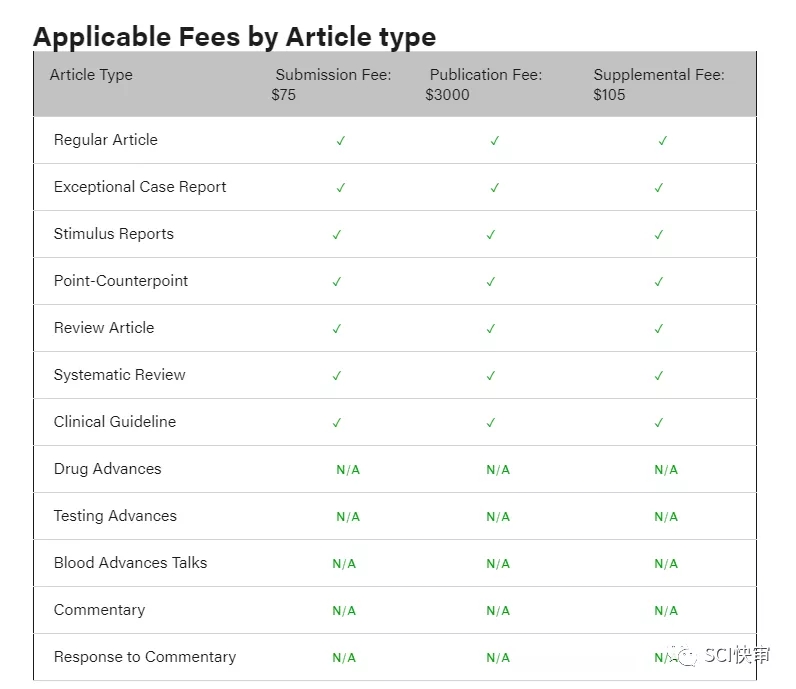The image size is (796, 689).
Task: Click the Supplemental Fee checkmark for Systematic Review
Action: coord(659,376)
